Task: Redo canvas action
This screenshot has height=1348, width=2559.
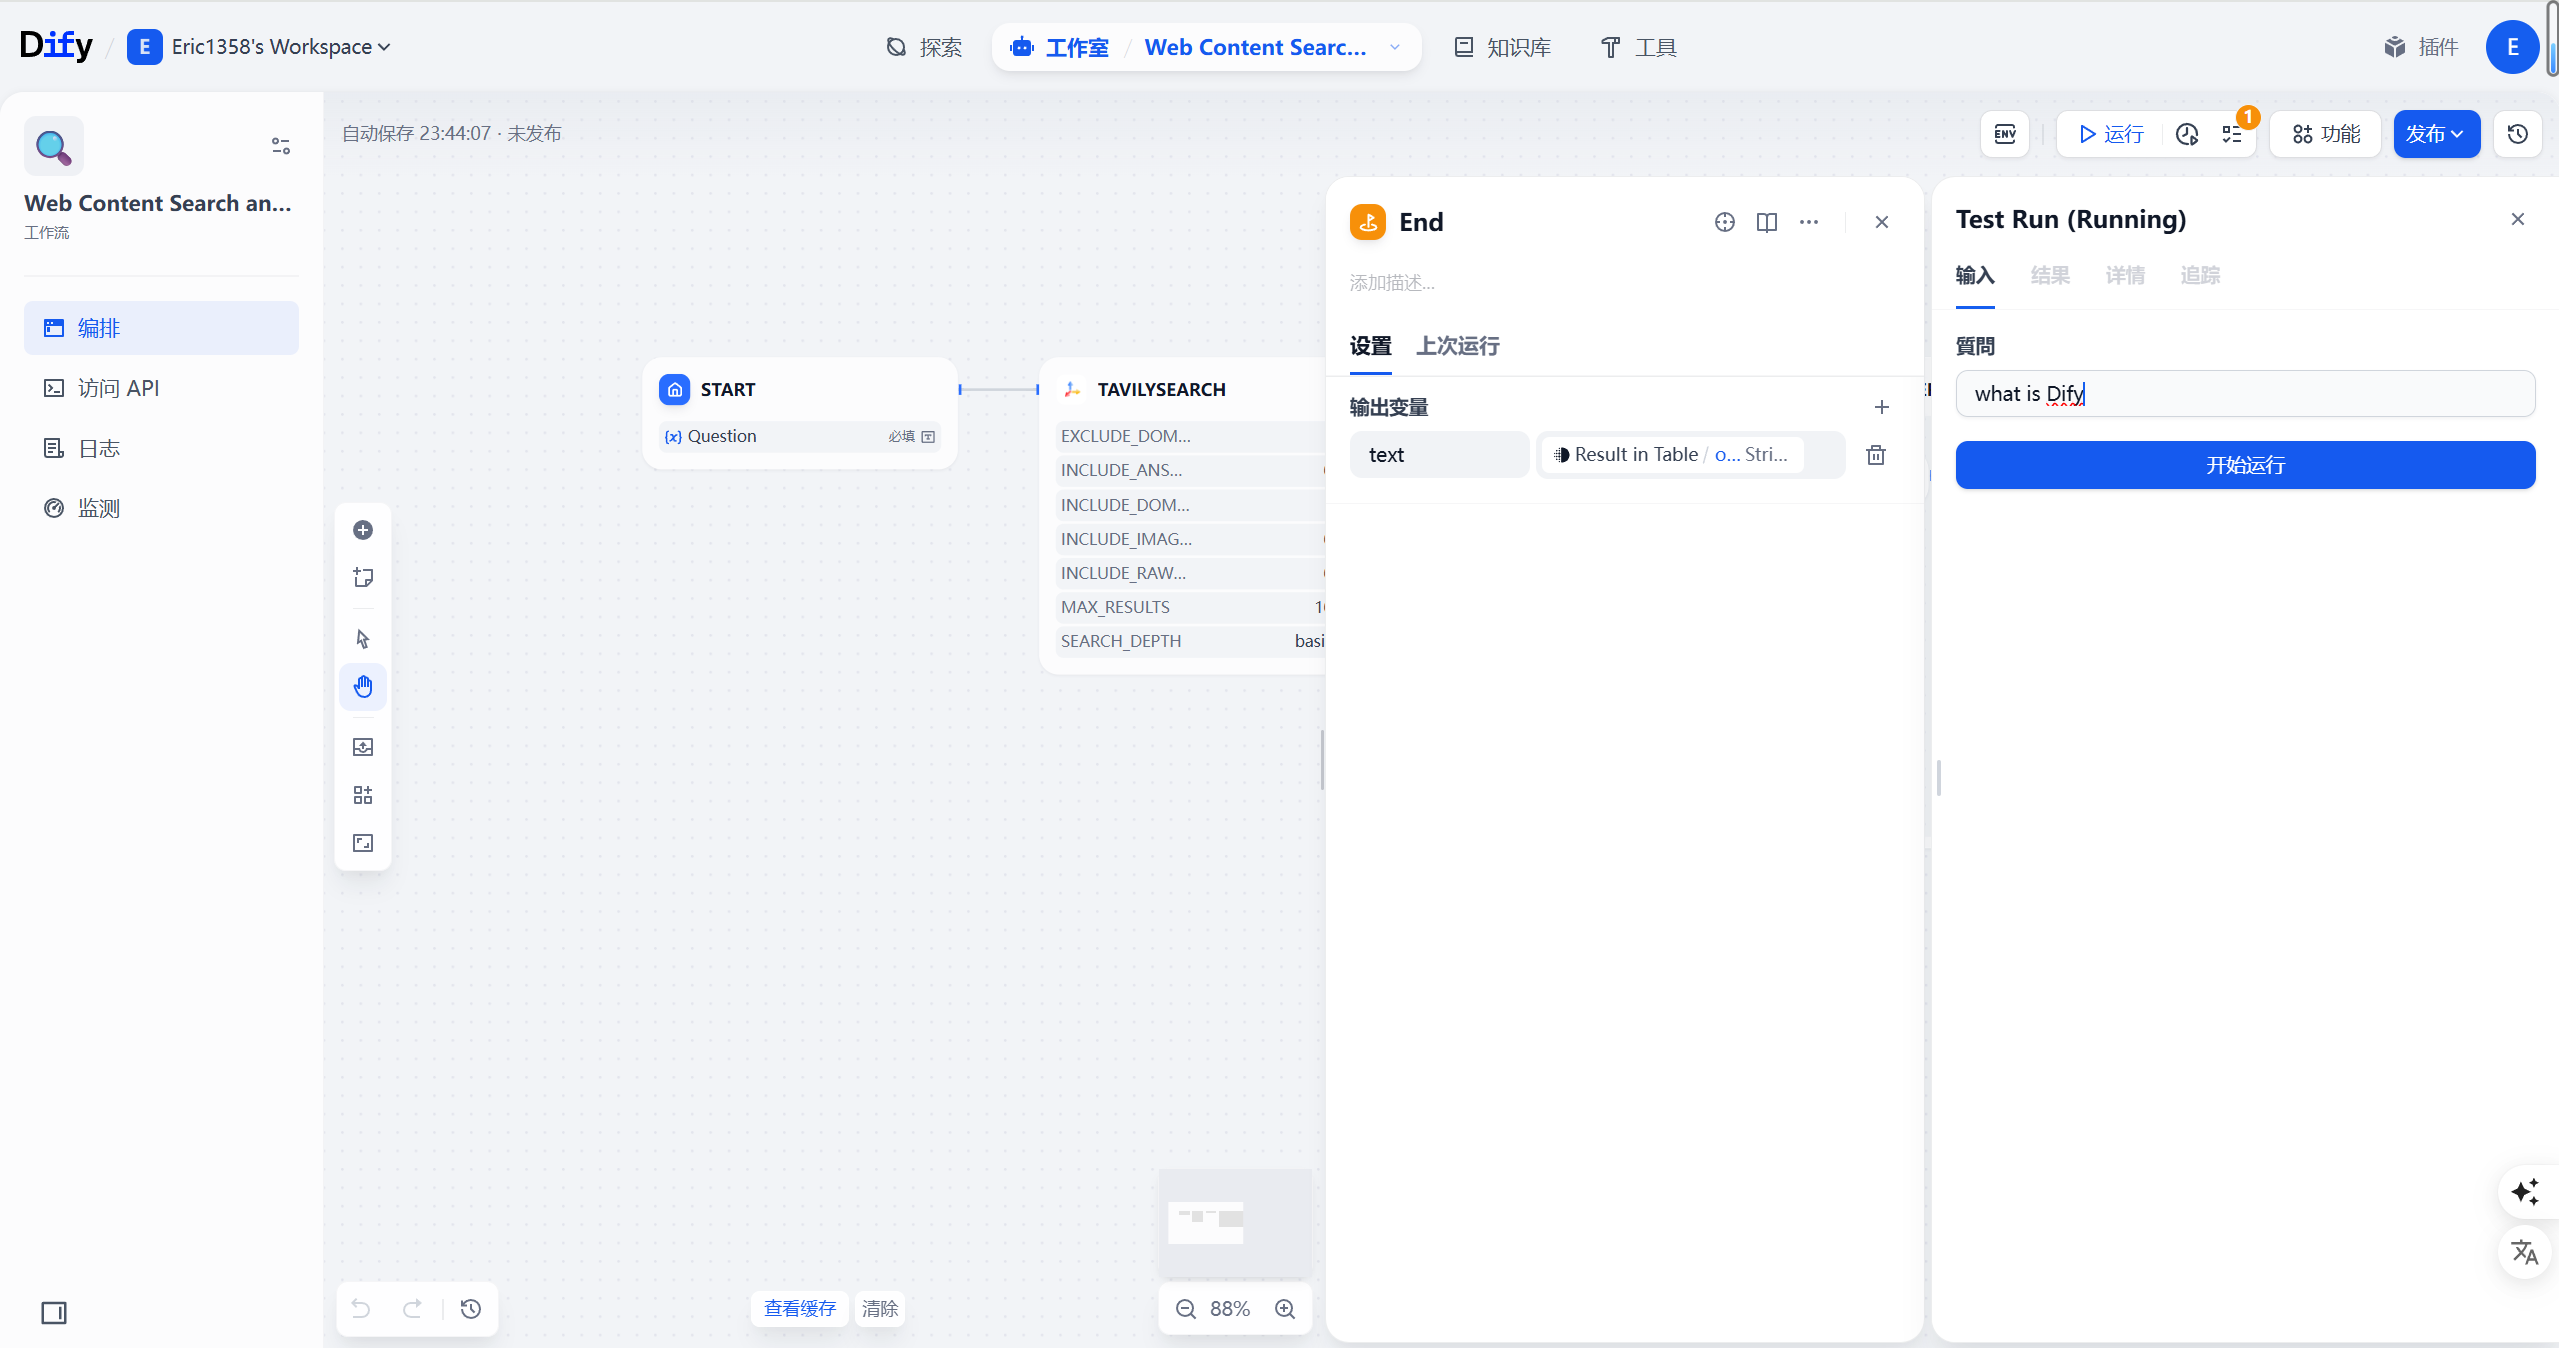Action: pyautogui.click(x=412, y=1309)
